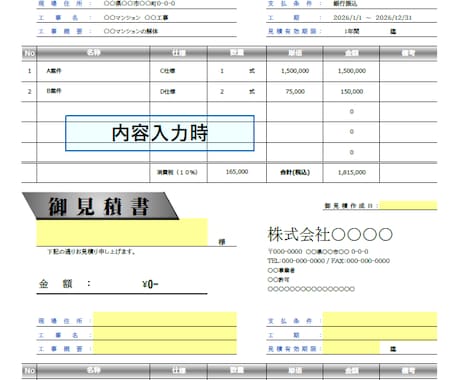
Task: Click the 2026/1/1 ~ 2026/12/31 工期 value
Action: pyautogui.click(x=372, y=18)
